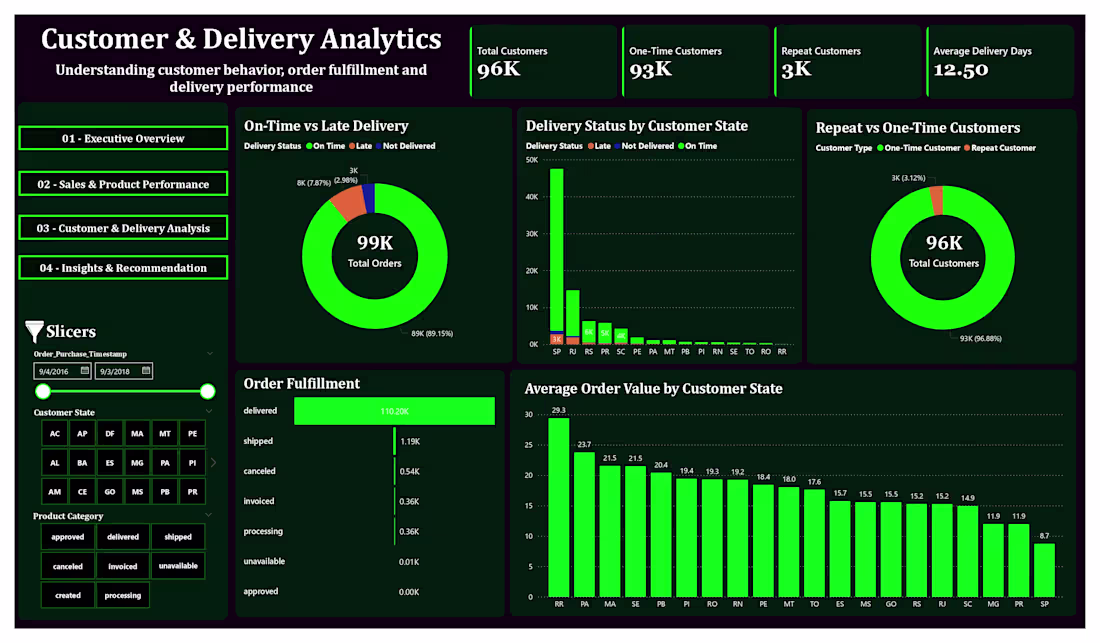Toggle the AL state slicer tile

(x=55, y=463)
